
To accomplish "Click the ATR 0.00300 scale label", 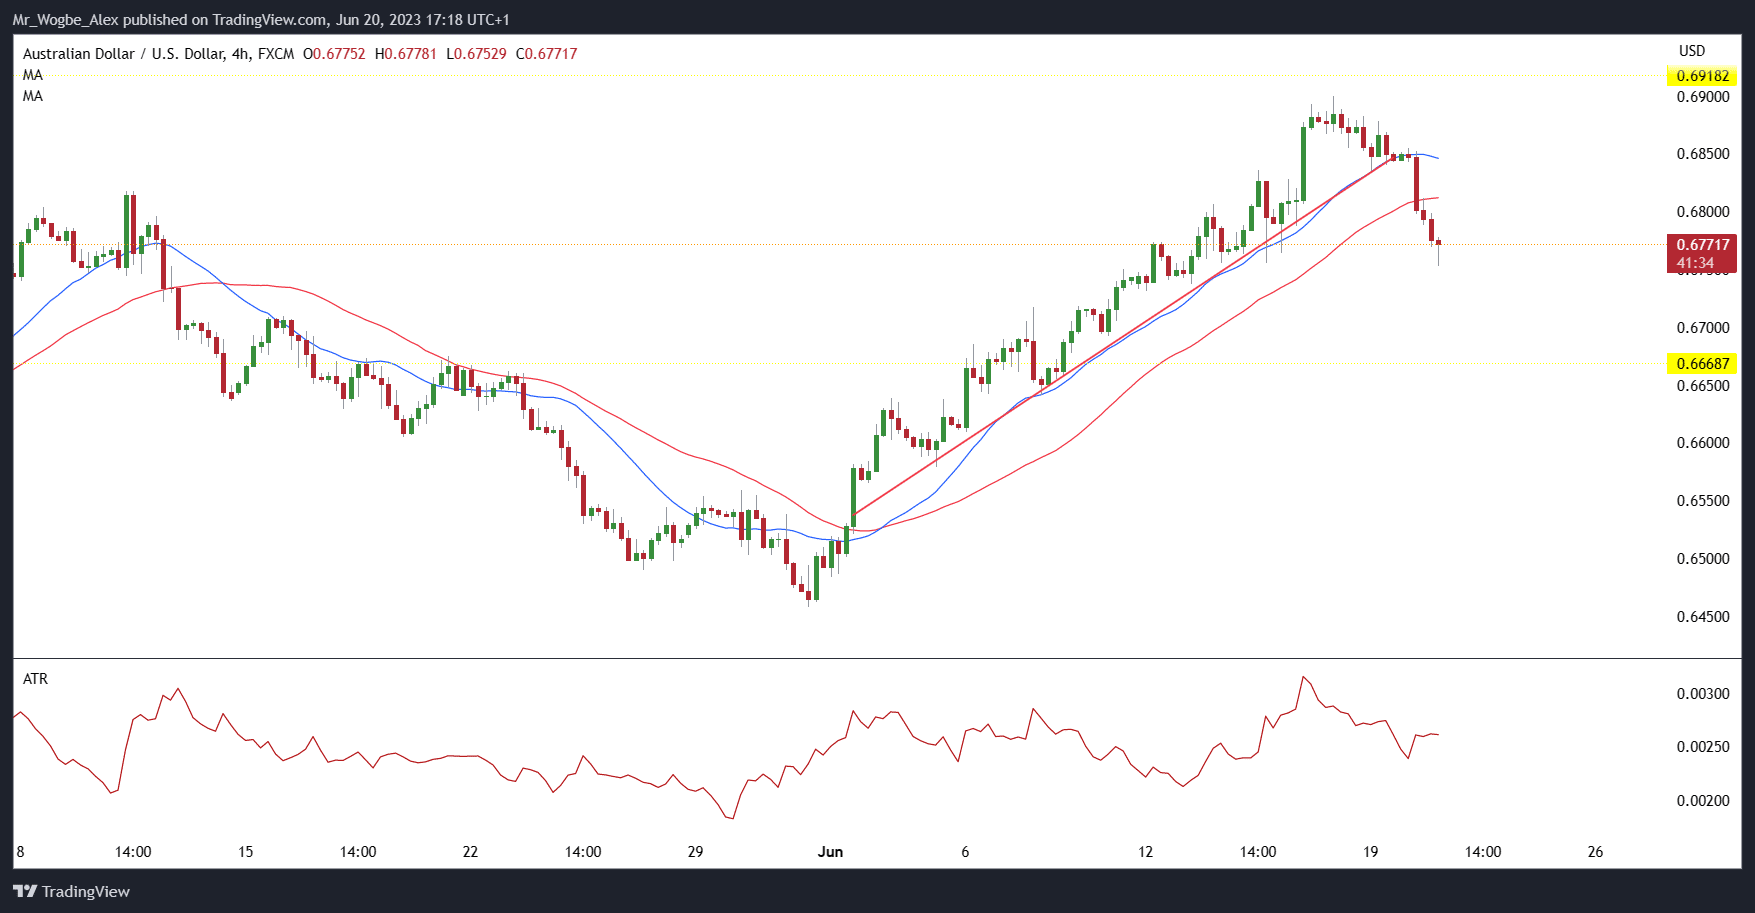I will pos(1702,694).
